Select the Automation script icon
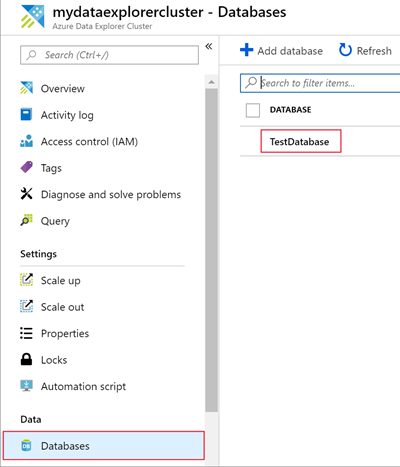This screenshot has width=400, height=467. (x=26, y=386)
